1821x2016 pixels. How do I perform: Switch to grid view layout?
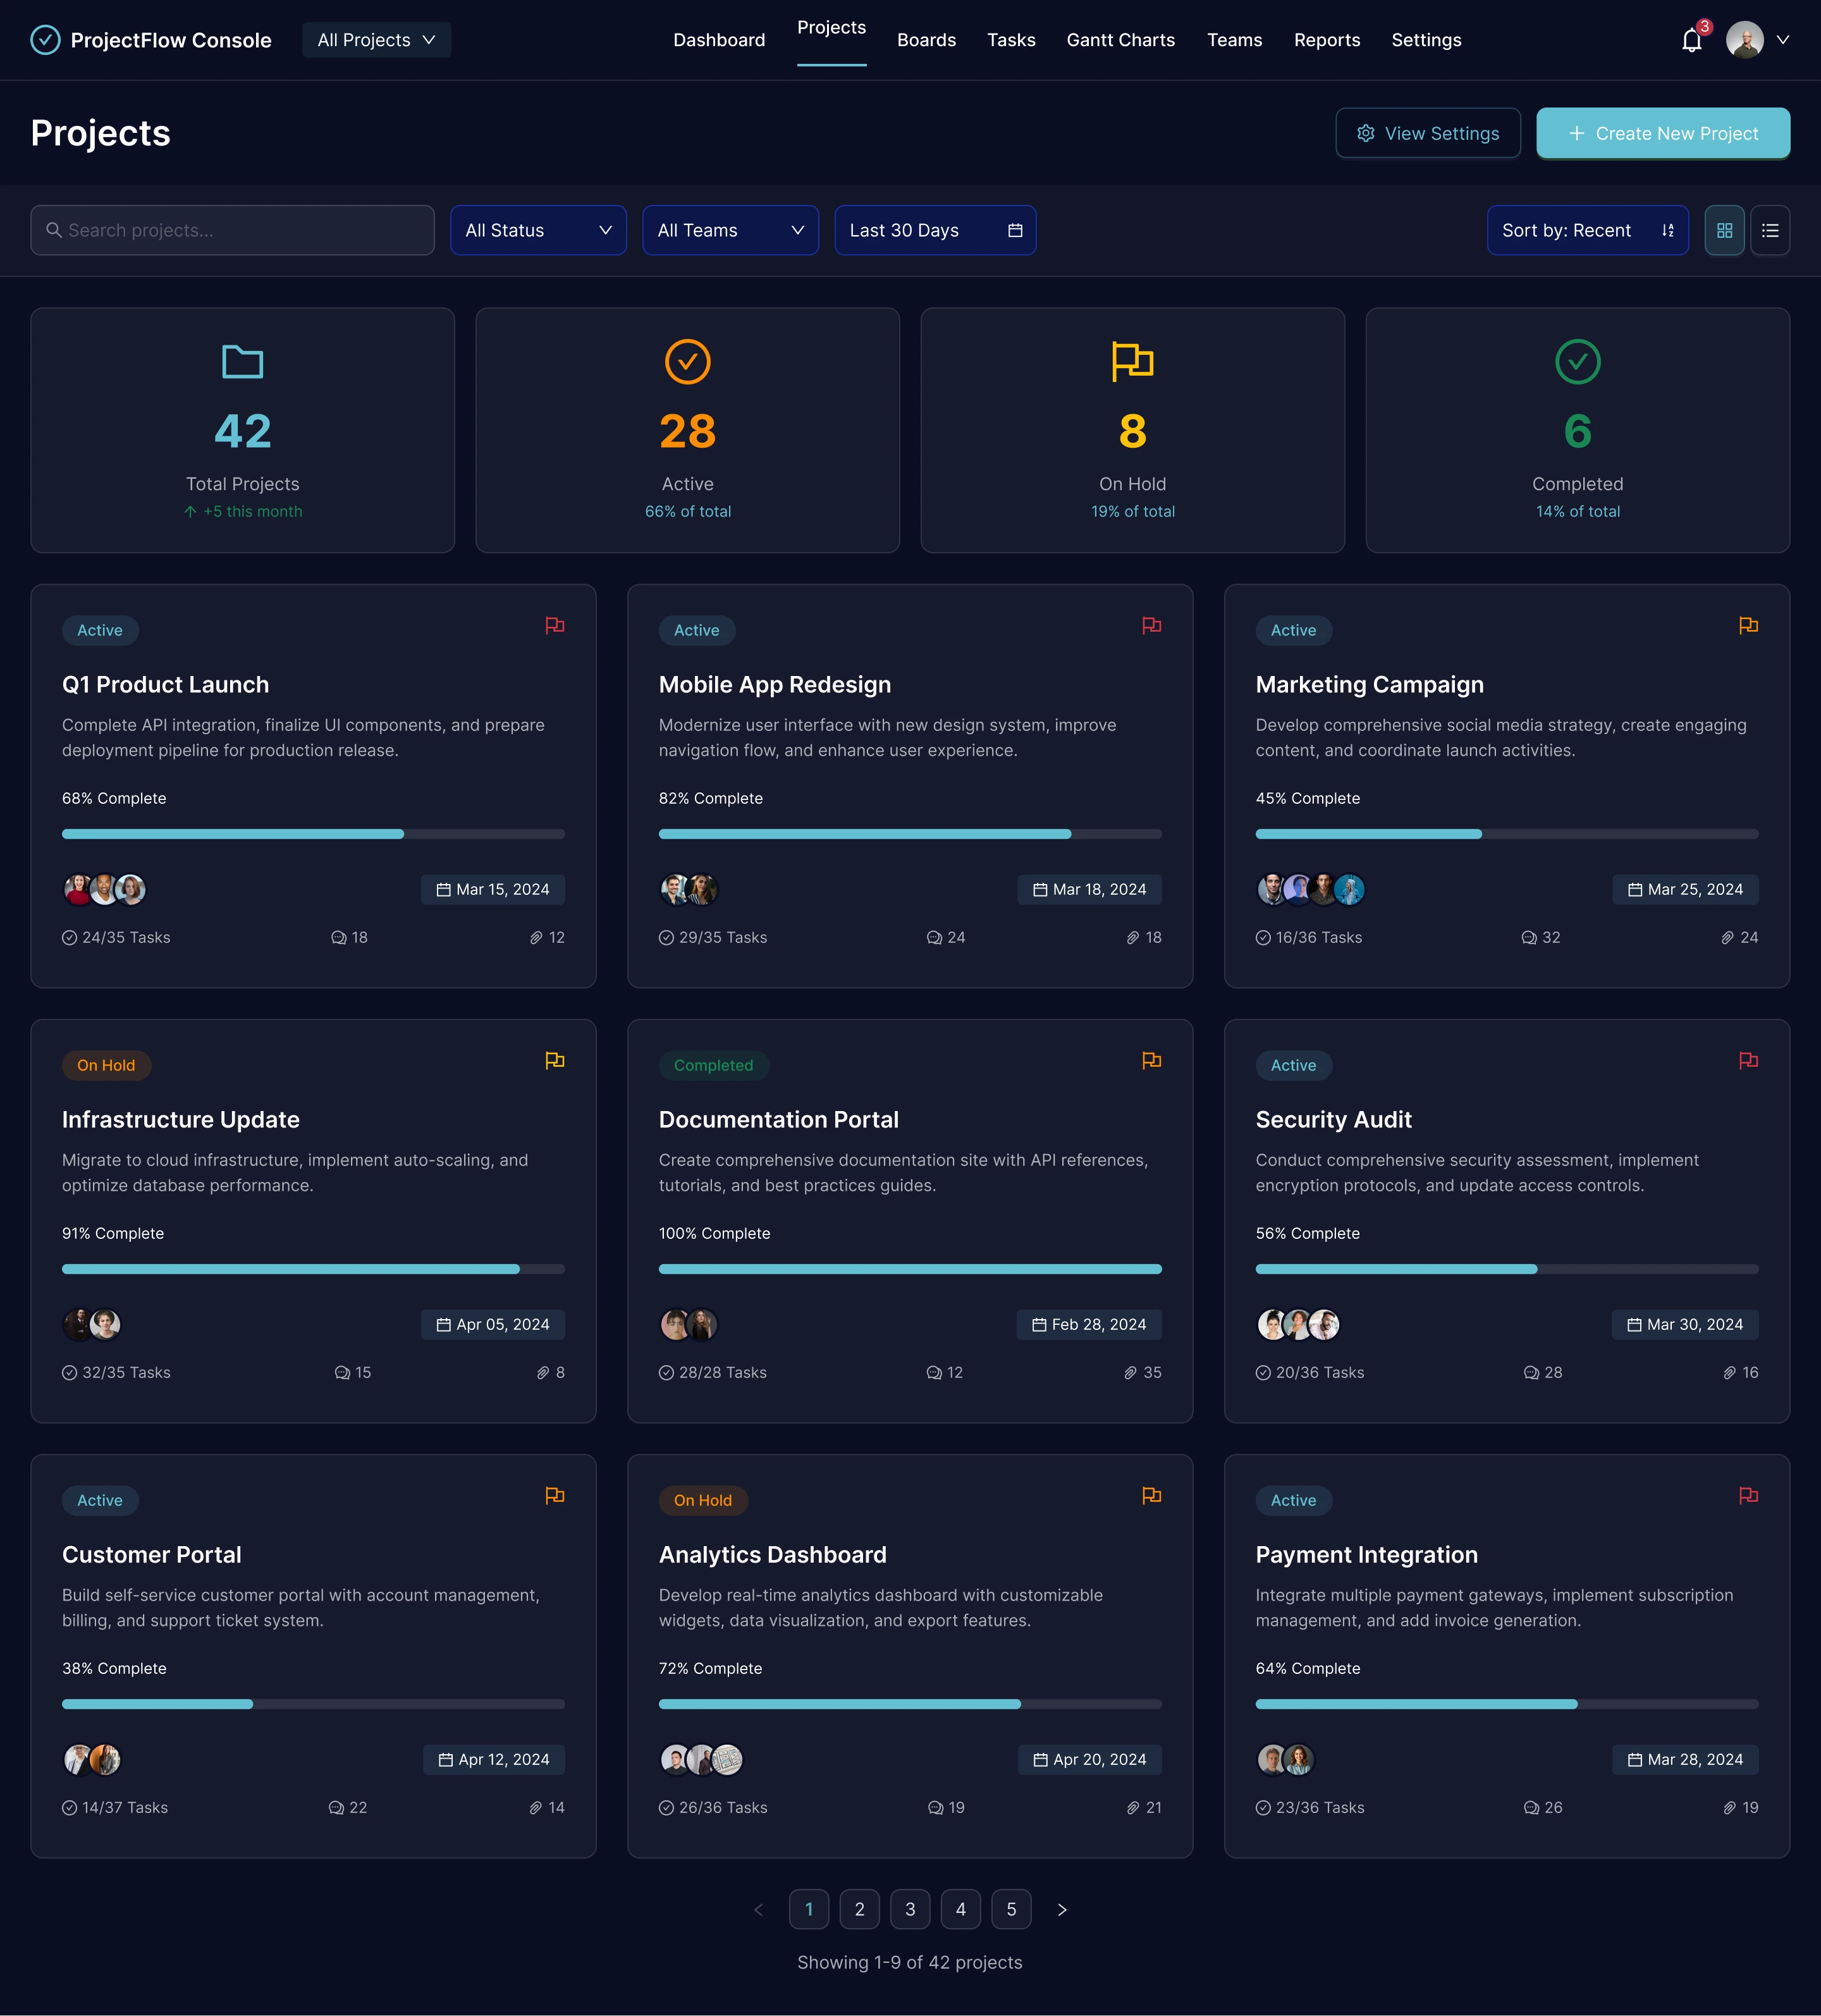point(1724,231)
